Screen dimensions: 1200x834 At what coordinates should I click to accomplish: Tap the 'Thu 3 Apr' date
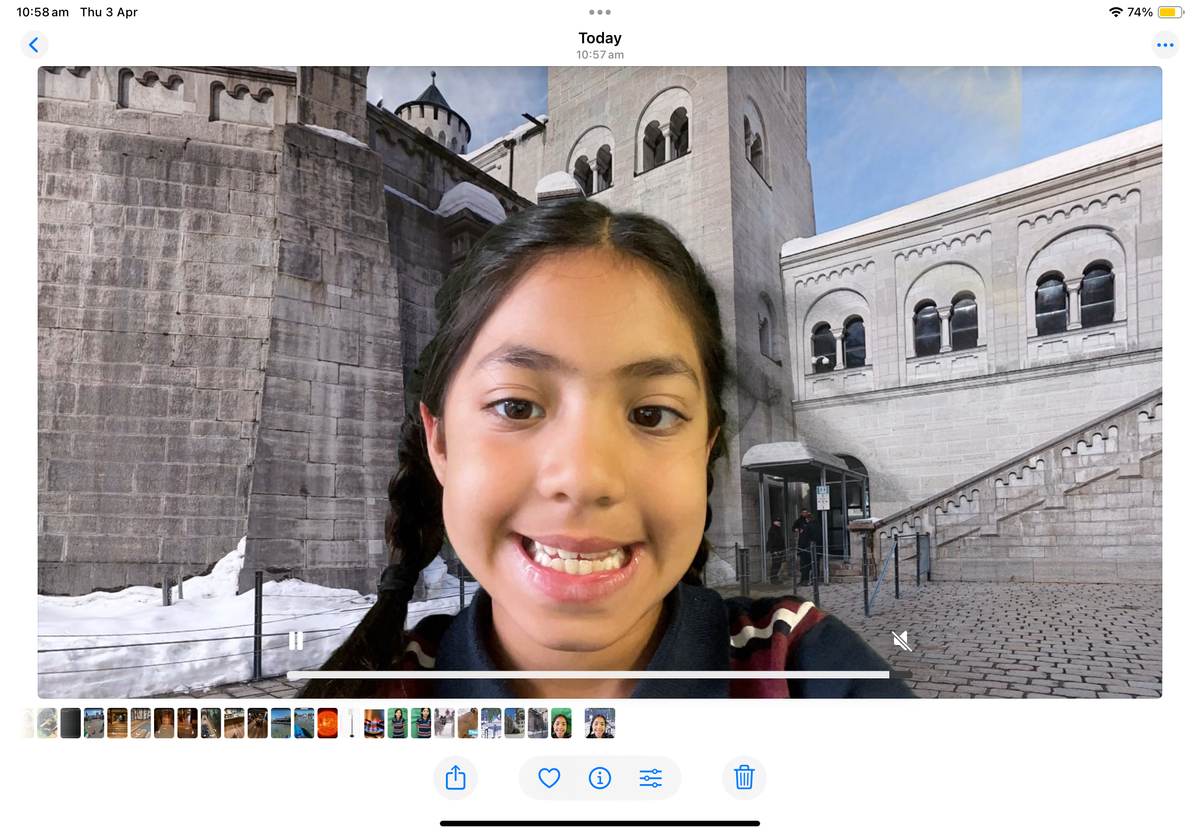pos(109,12)
